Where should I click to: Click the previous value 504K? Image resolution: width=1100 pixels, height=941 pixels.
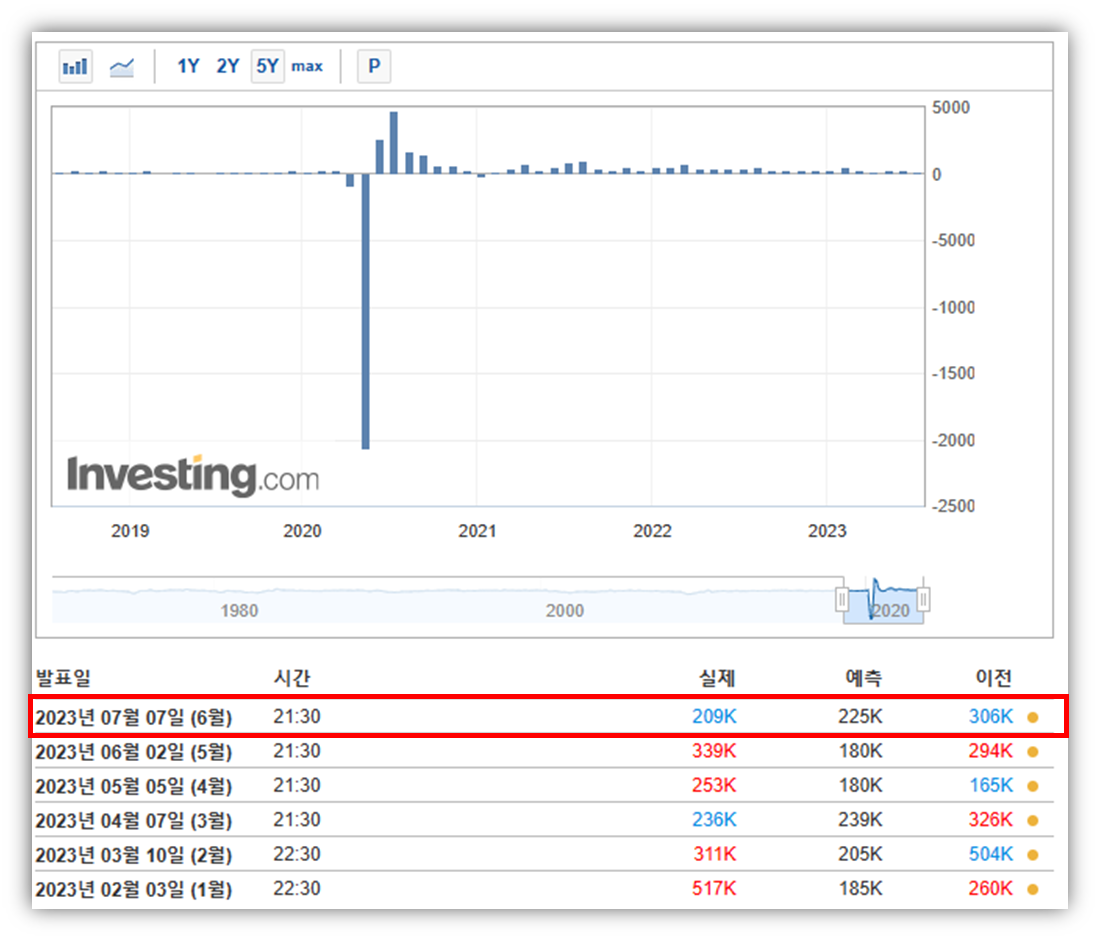click(991, 854)
